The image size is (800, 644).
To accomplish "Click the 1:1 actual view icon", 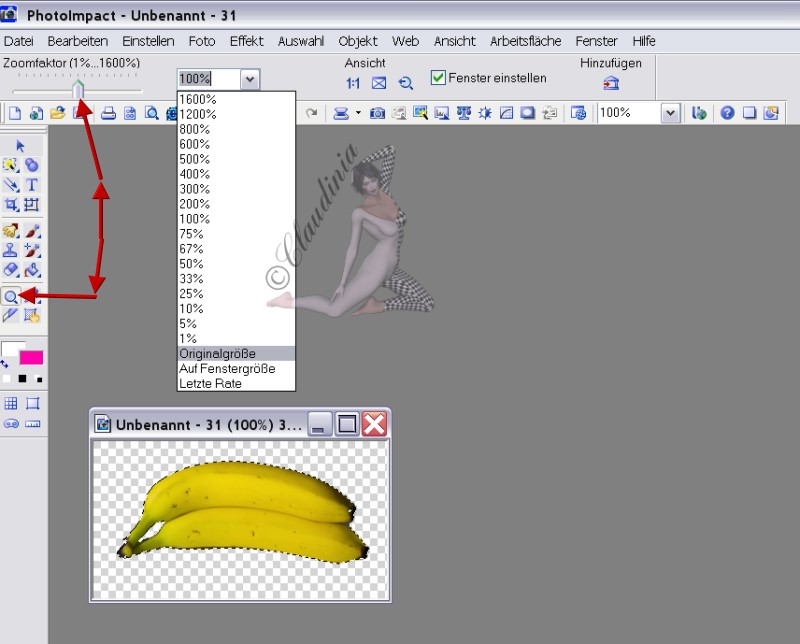I will coord(353,83).
